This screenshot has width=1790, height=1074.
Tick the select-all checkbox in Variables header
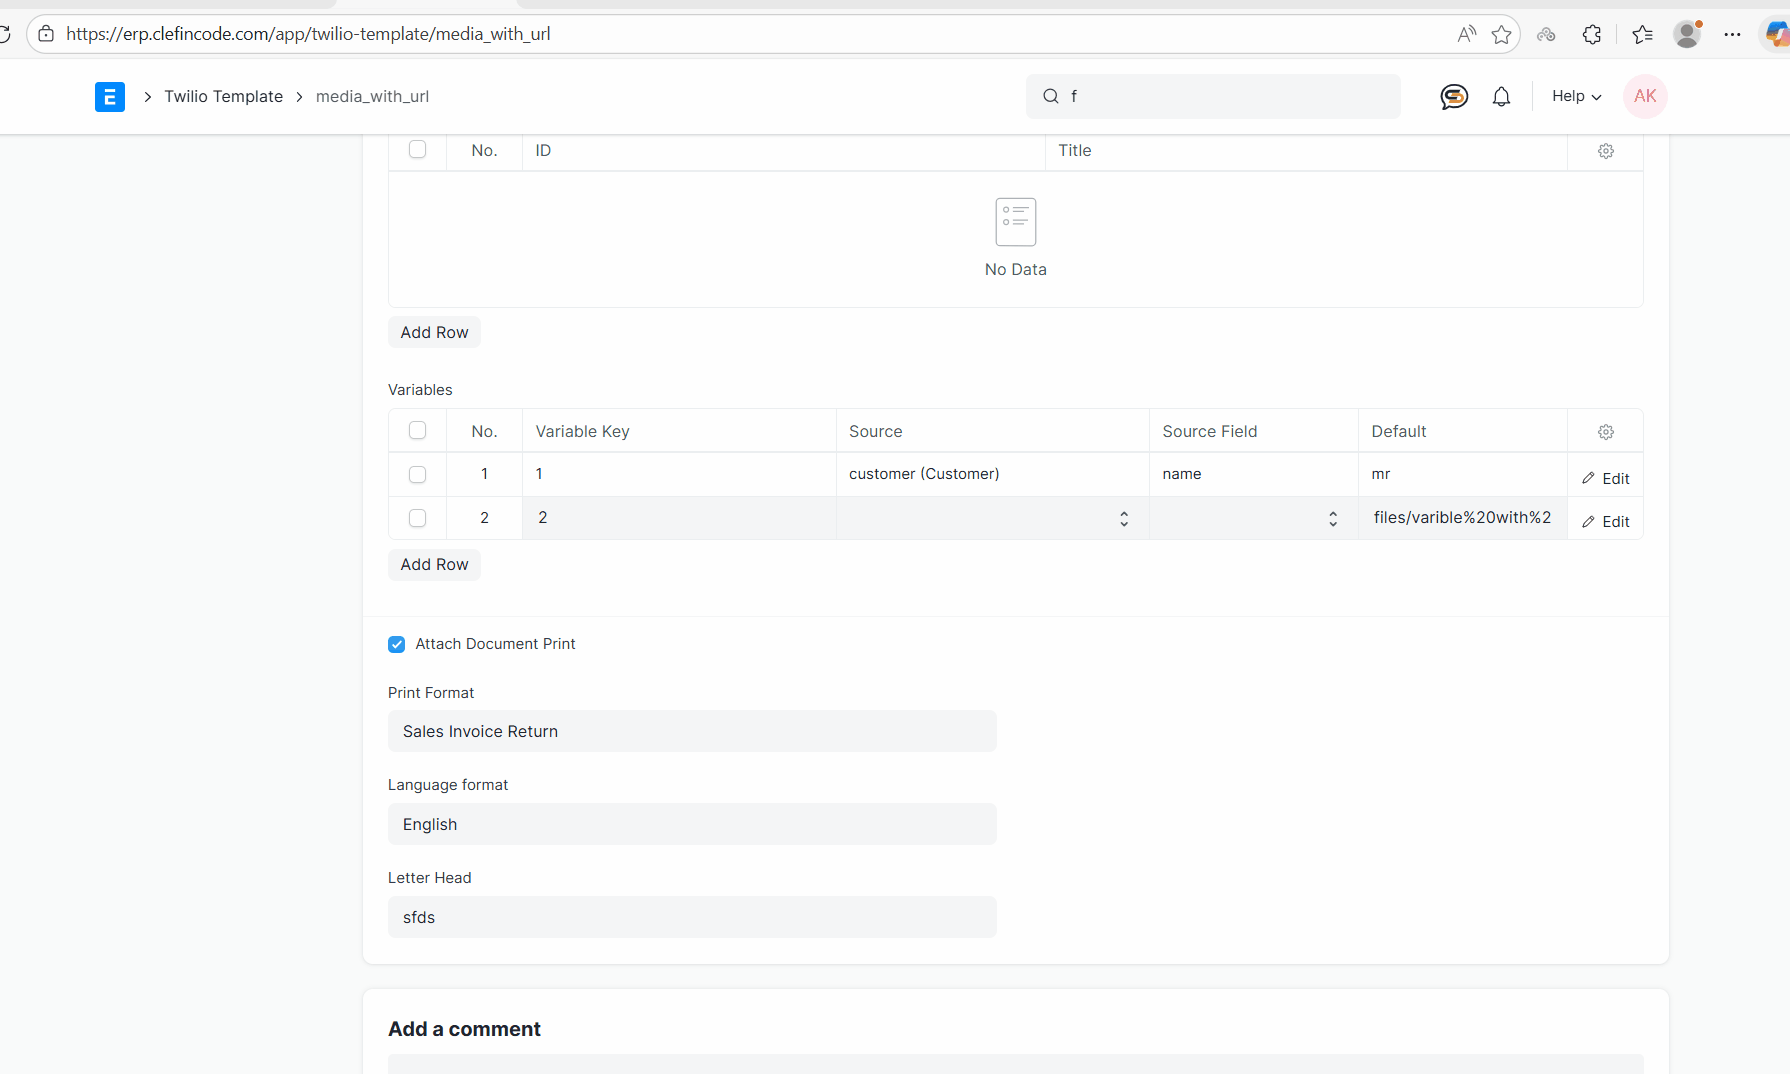[418, 431]
